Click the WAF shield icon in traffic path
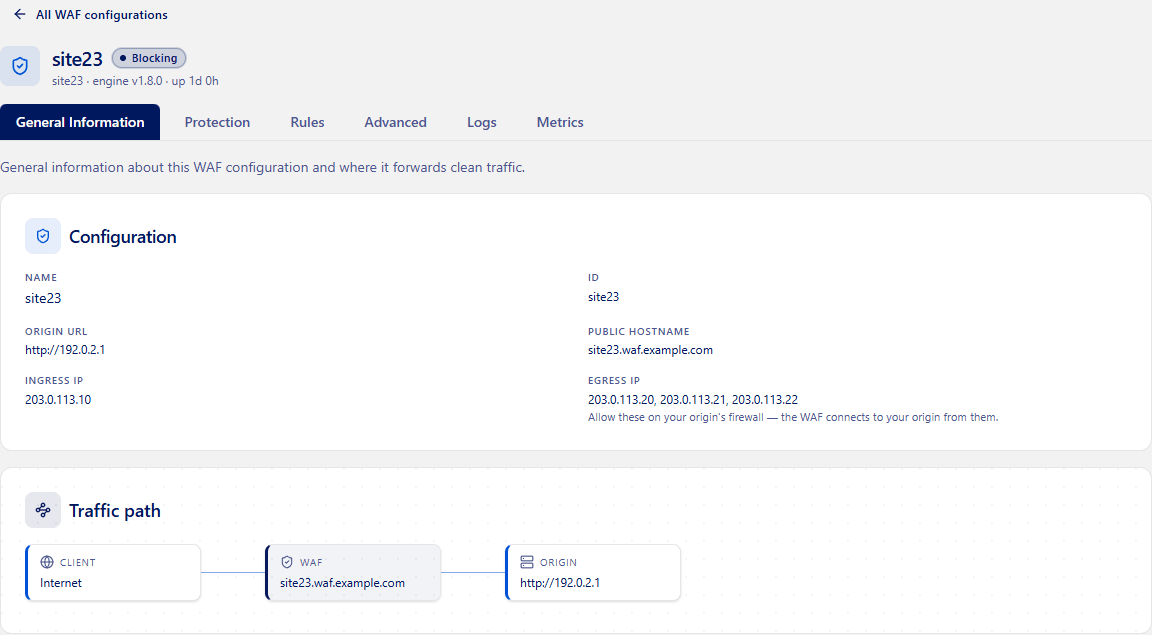The width and height of the screenshot is (1152, 635). (x=287, y=562)
